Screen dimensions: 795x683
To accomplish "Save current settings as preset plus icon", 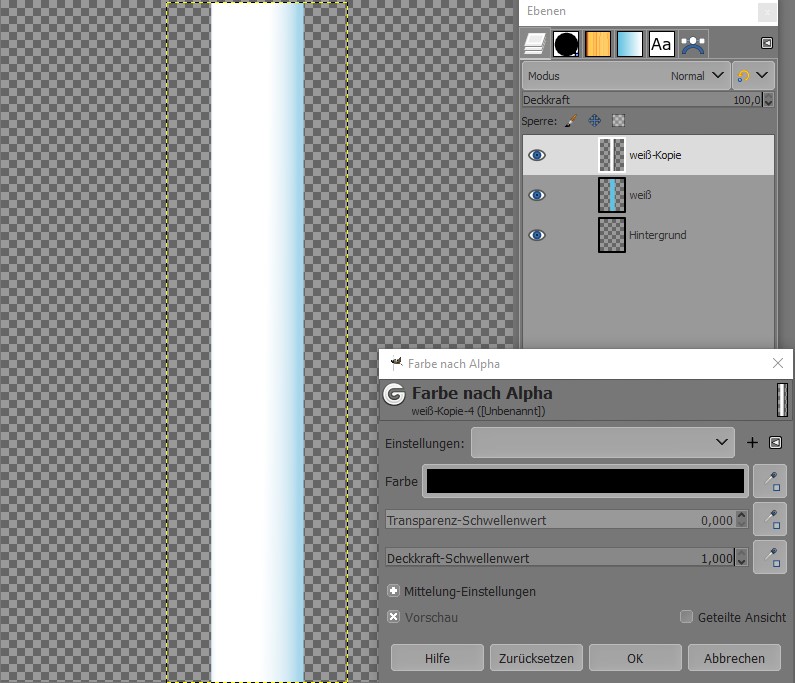I will (x=752, y=443).
